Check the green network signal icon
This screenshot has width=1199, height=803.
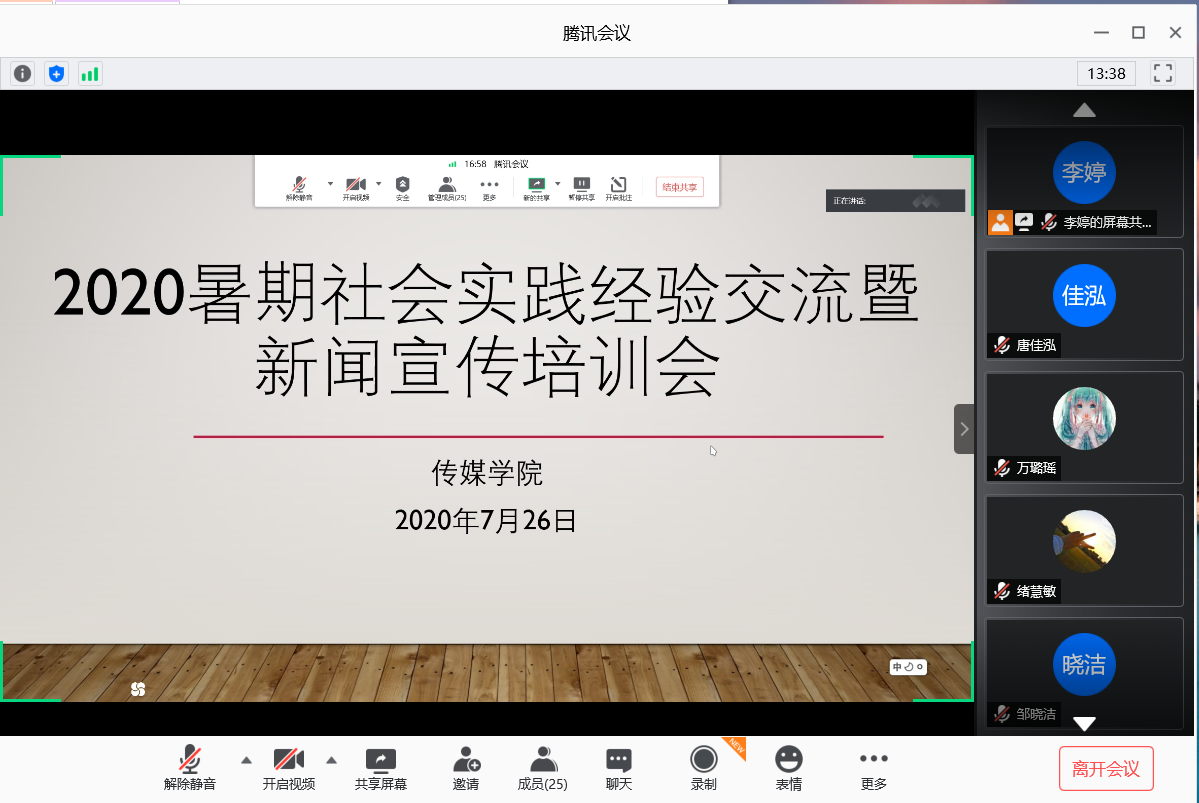[x=90, y=73]
